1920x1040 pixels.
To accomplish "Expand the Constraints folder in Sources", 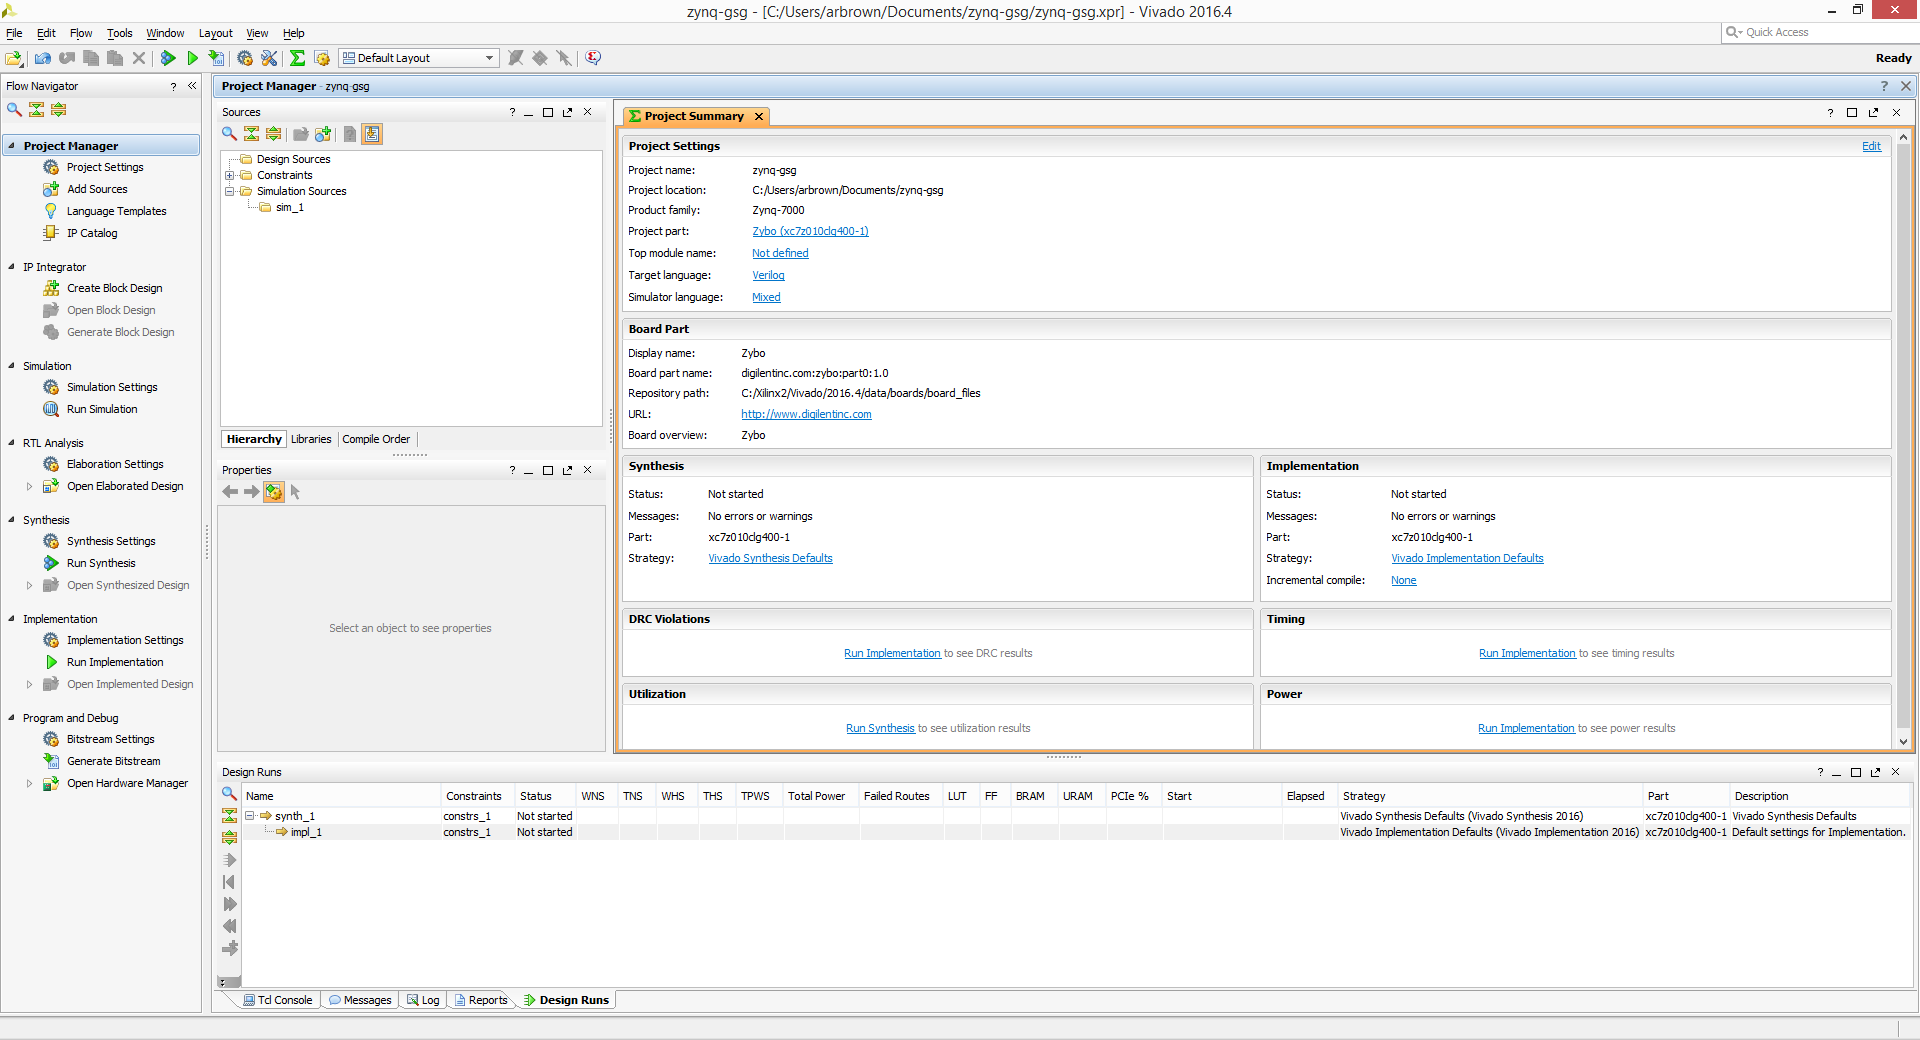I will (229, 175).
